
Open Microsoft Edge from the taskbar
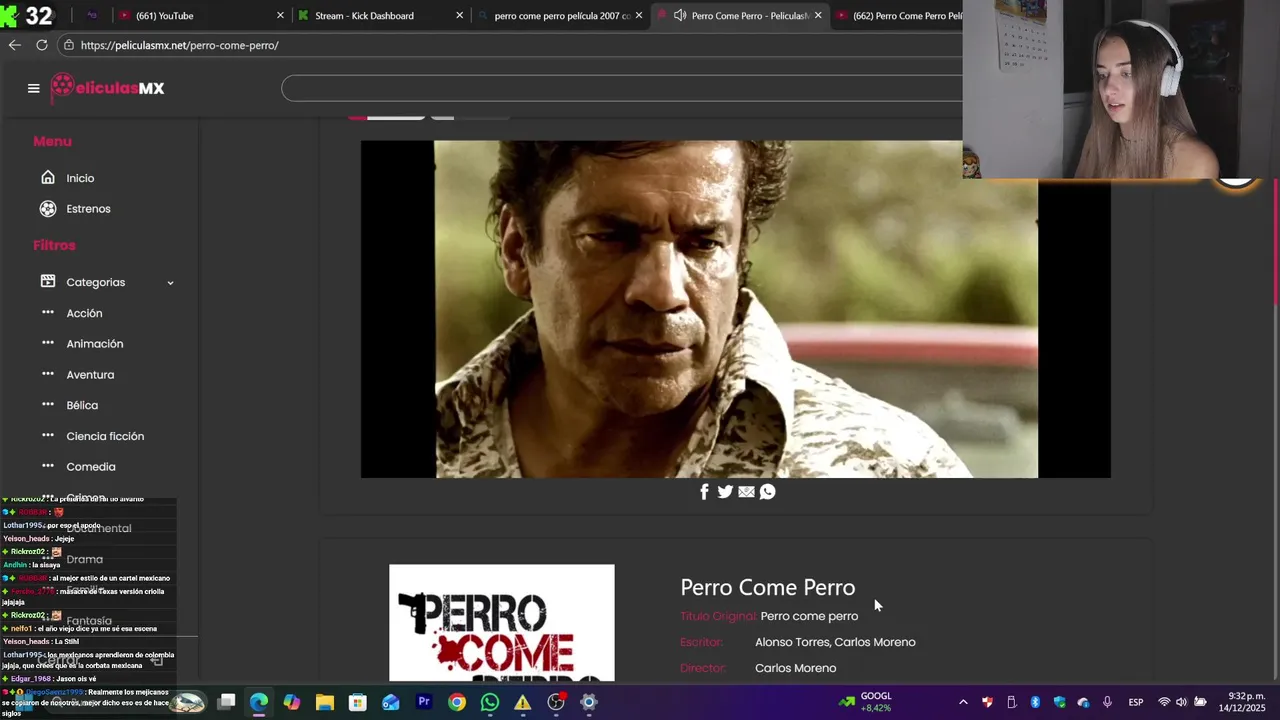[259, 702]
